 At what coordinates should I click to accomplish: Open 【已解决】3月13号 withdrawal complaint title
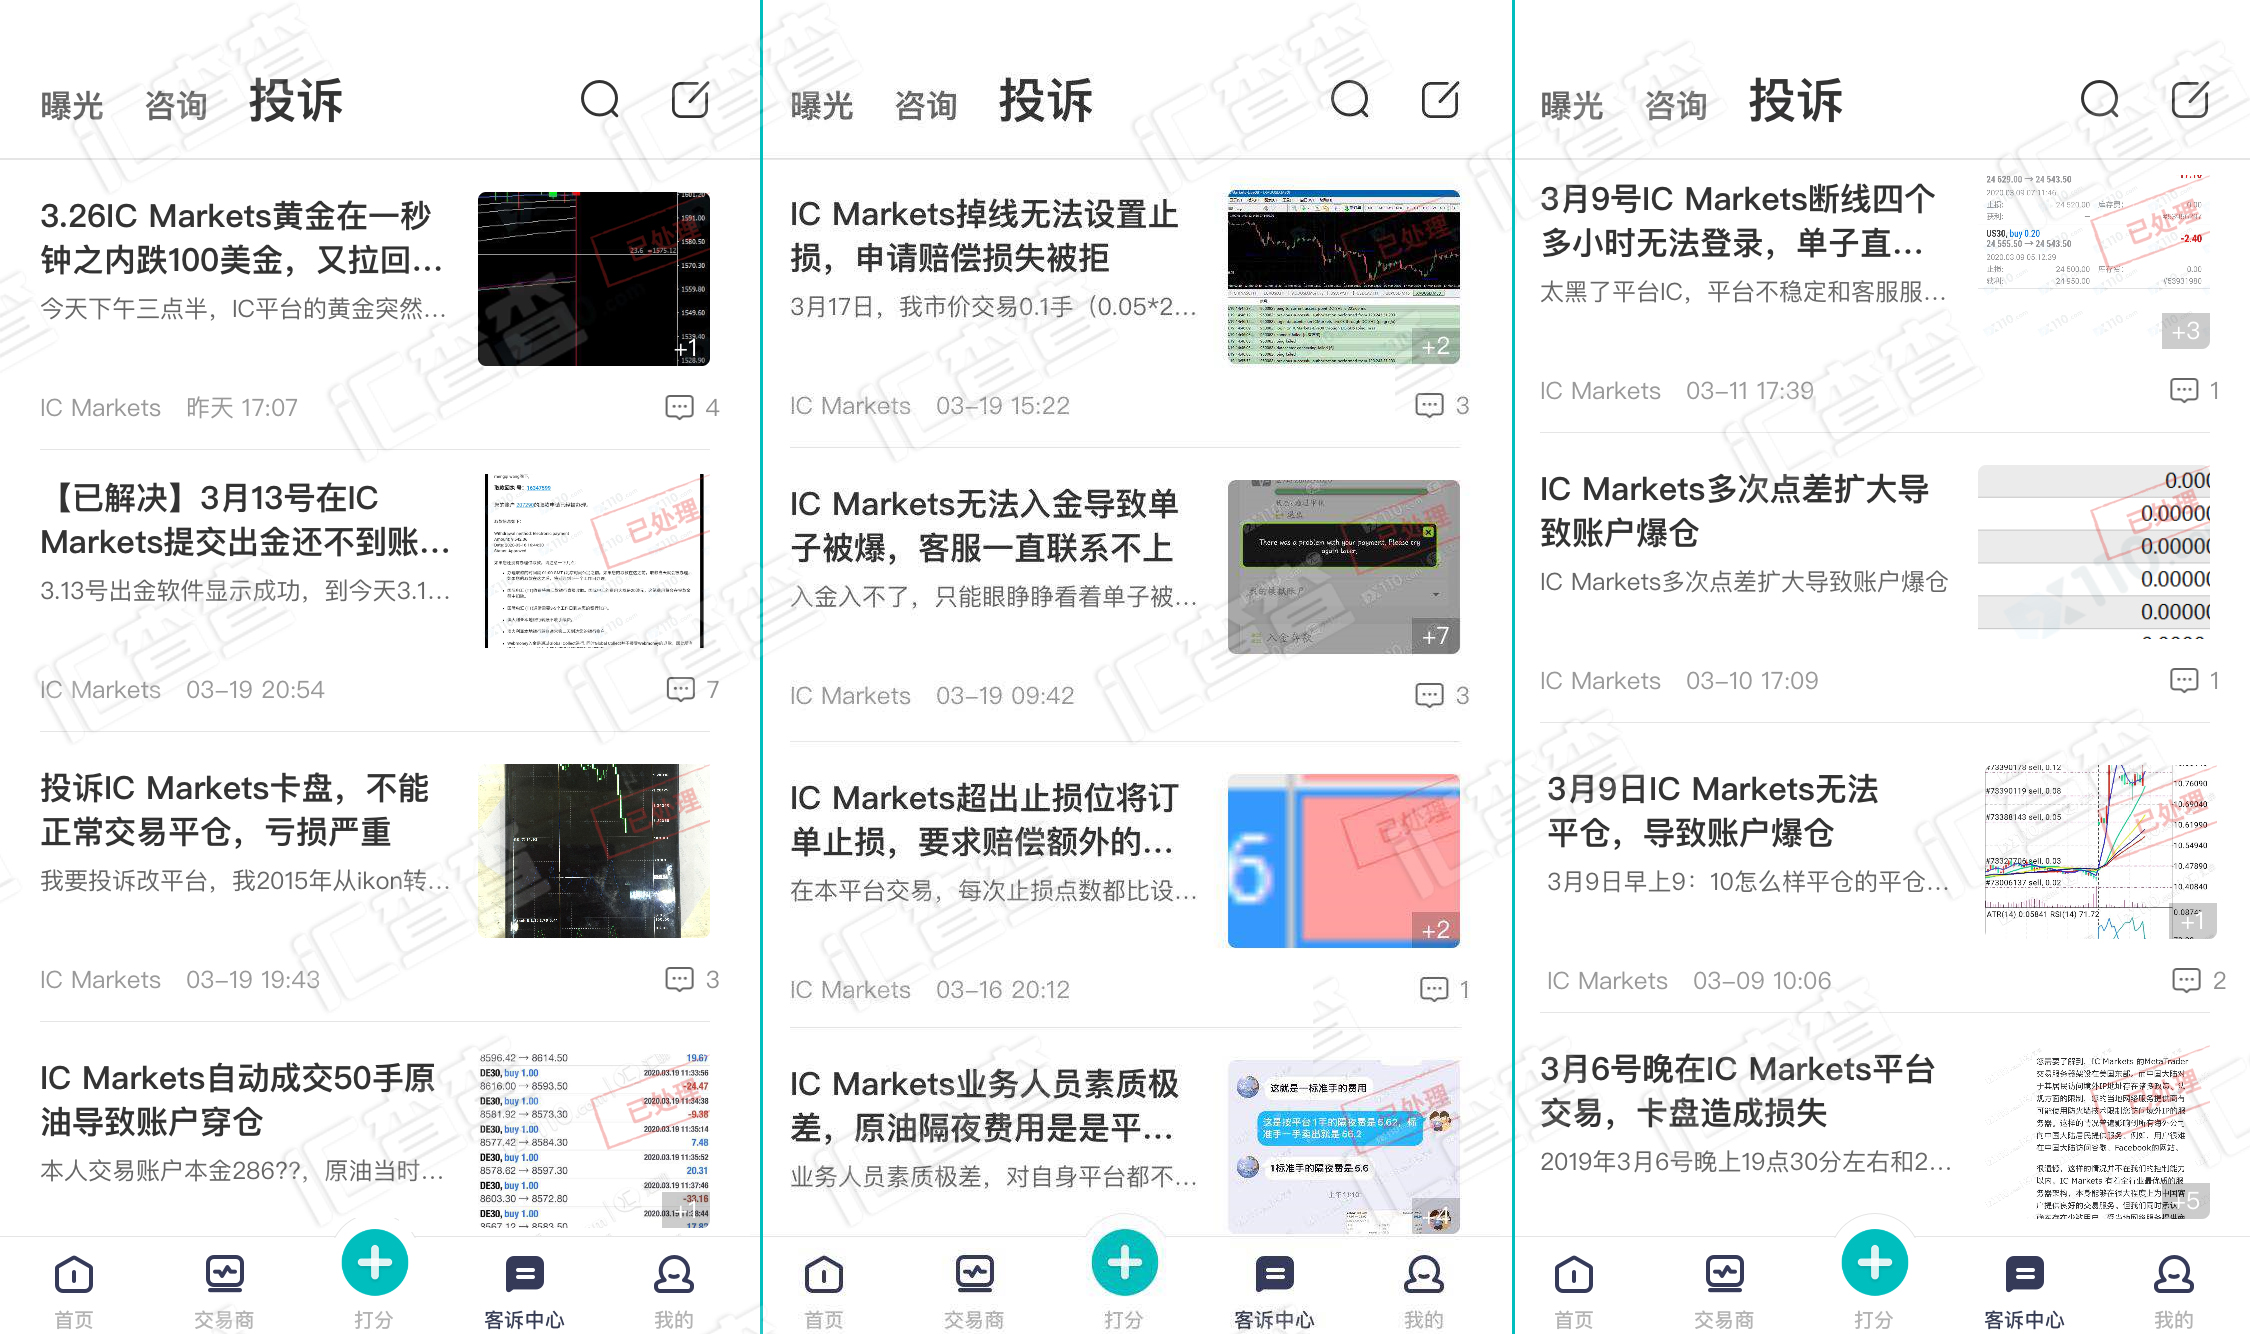(x=245, y=519)
